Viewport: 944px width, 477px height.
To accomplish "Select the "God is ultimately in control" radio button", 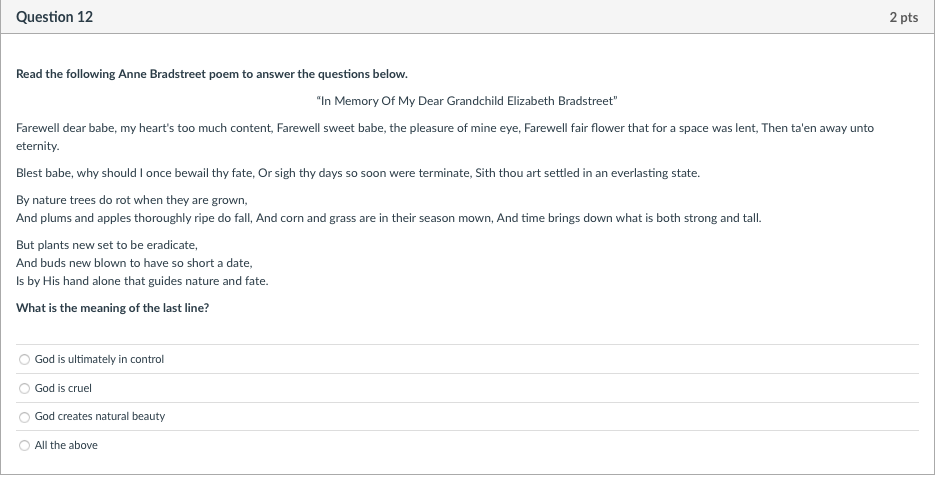I will tap(24, 360).
